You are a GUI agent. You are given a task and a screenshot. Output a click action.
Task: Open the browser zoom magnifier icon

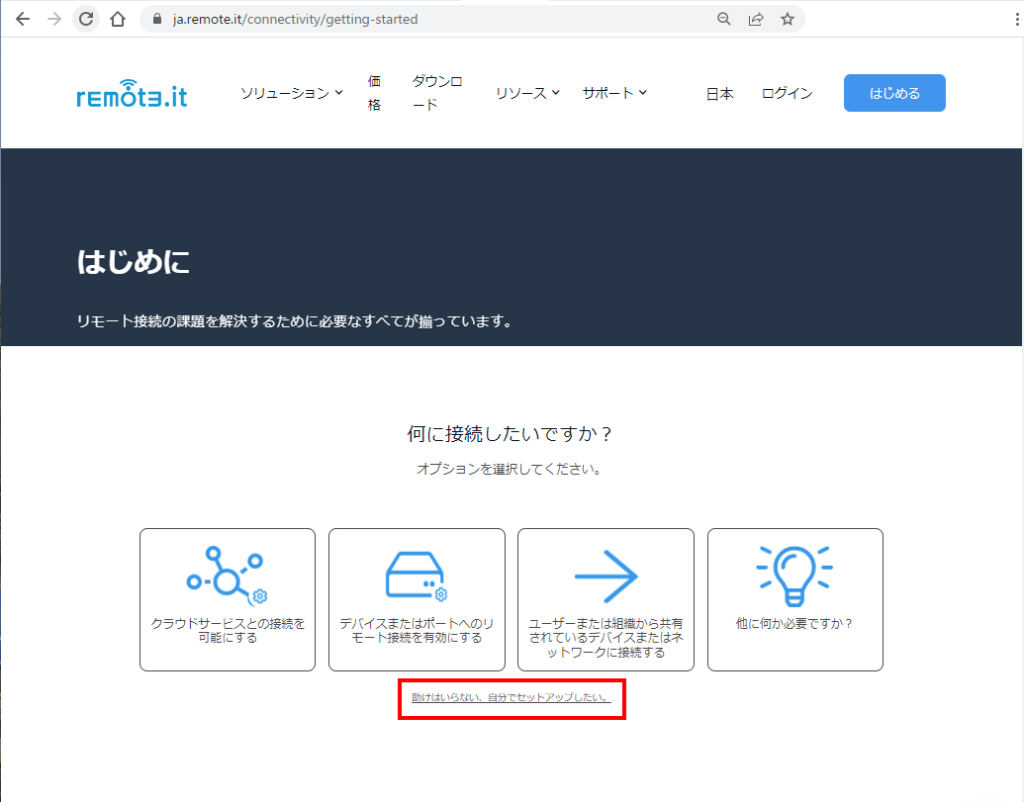[x=724, y=19]
